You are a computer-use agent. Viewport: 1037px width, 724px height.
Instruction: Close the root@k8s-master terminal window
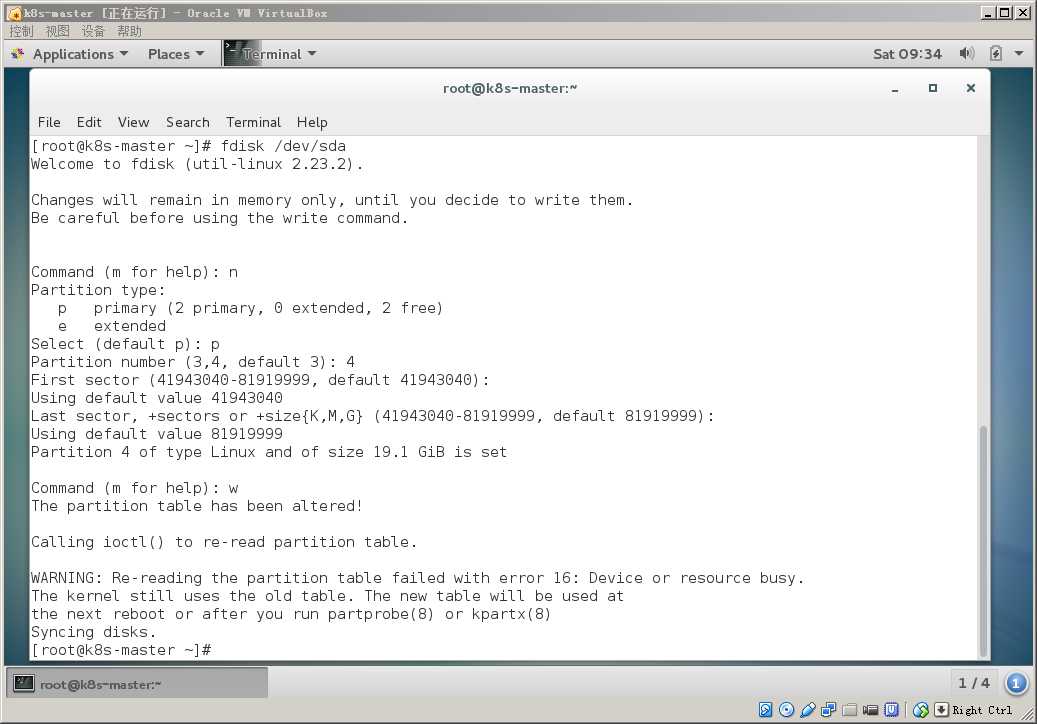point(970,88)
